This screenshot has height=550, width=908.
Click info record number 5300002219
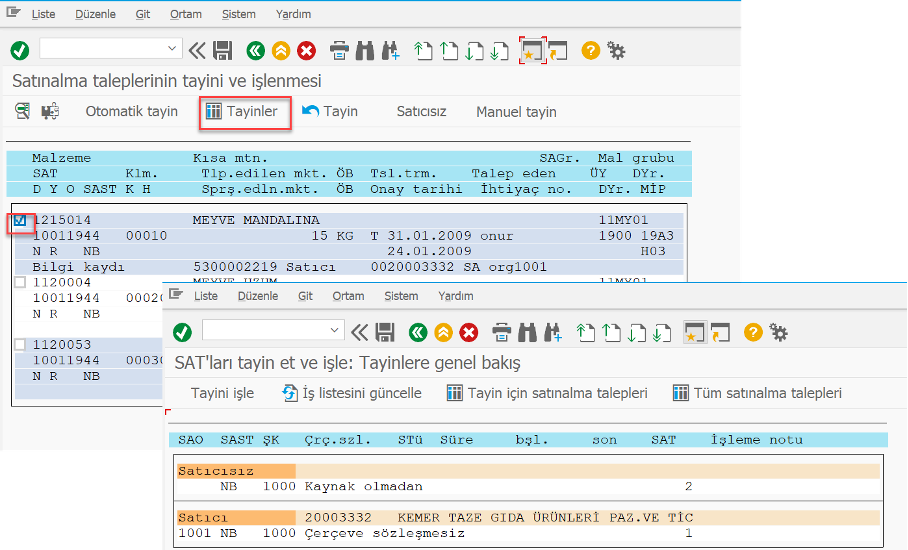(235, 267)
